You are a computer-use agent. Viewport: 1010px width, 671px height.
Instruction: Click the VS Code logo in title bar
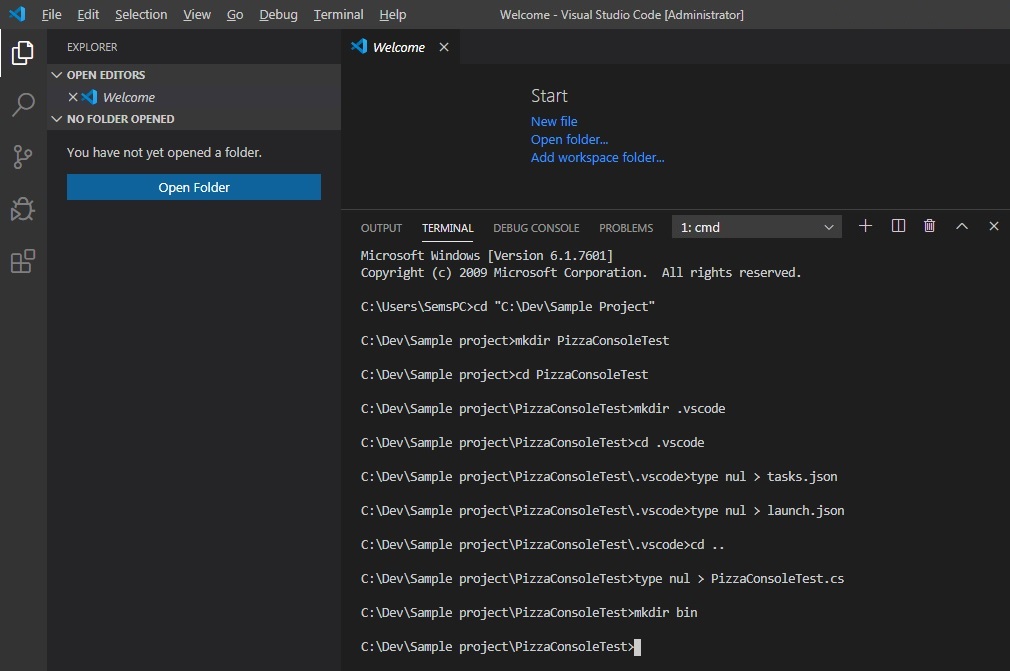point(17,14)
